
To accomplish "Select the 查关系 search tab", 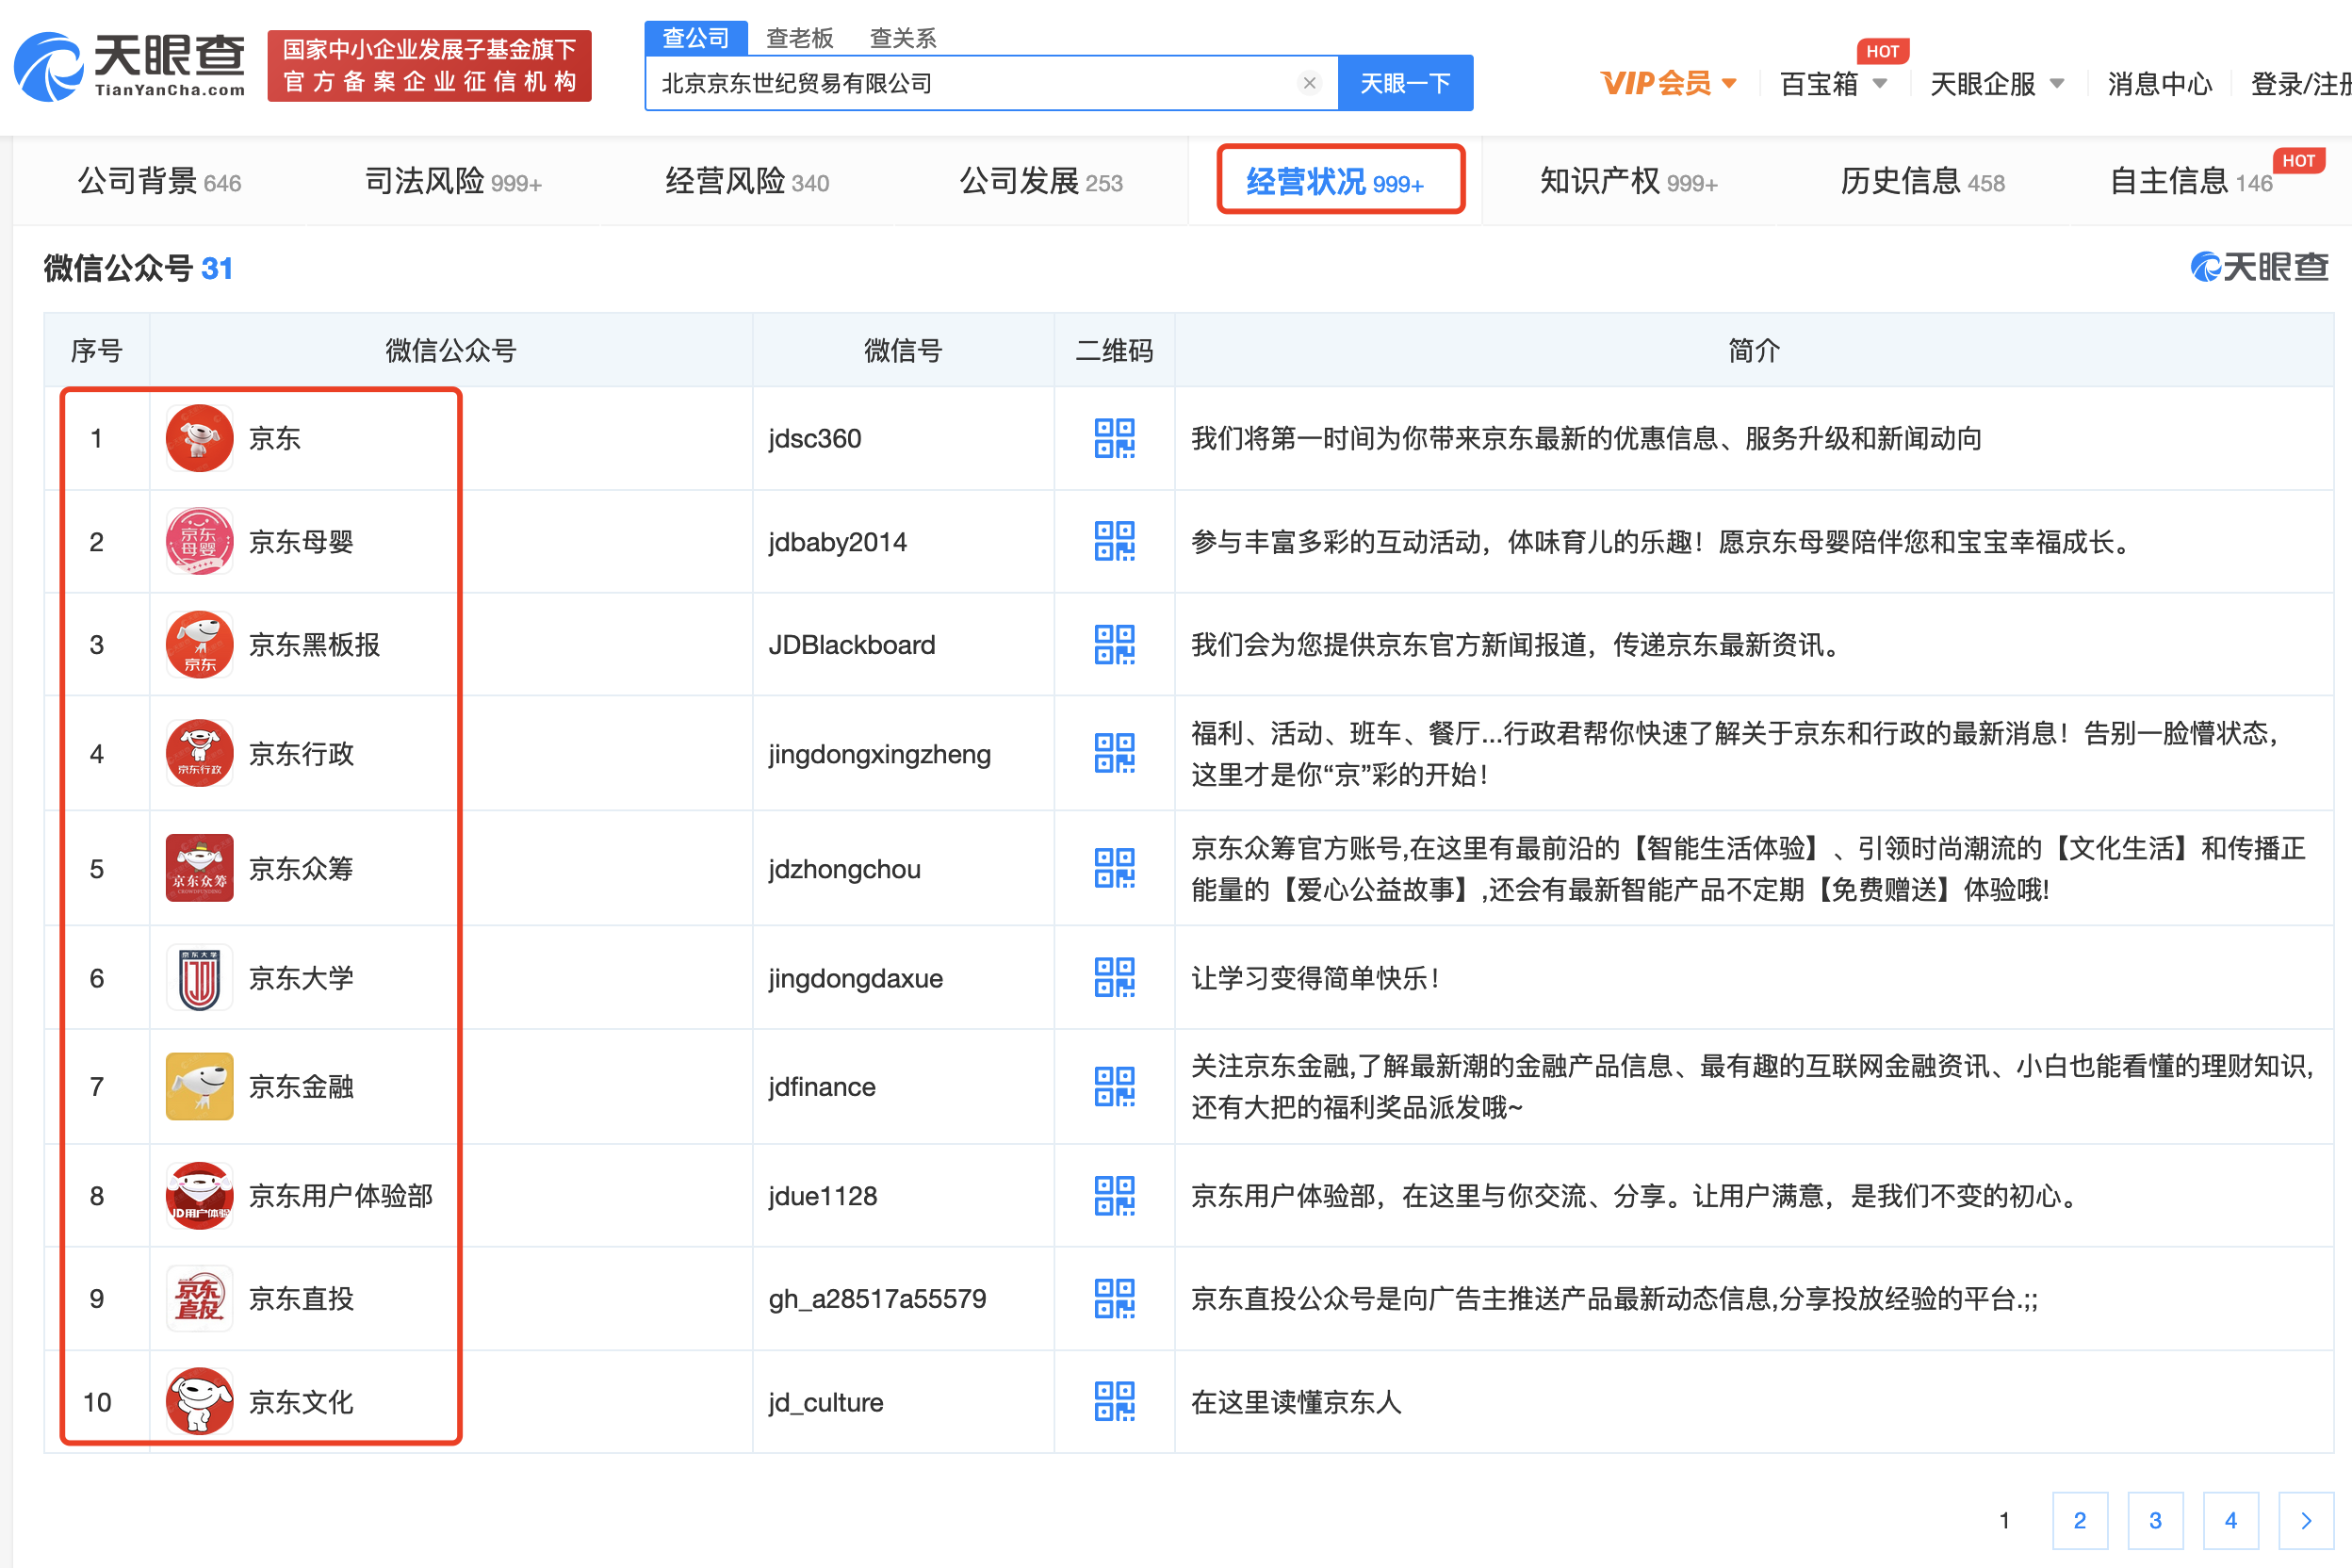I will (x=902, y=38).
